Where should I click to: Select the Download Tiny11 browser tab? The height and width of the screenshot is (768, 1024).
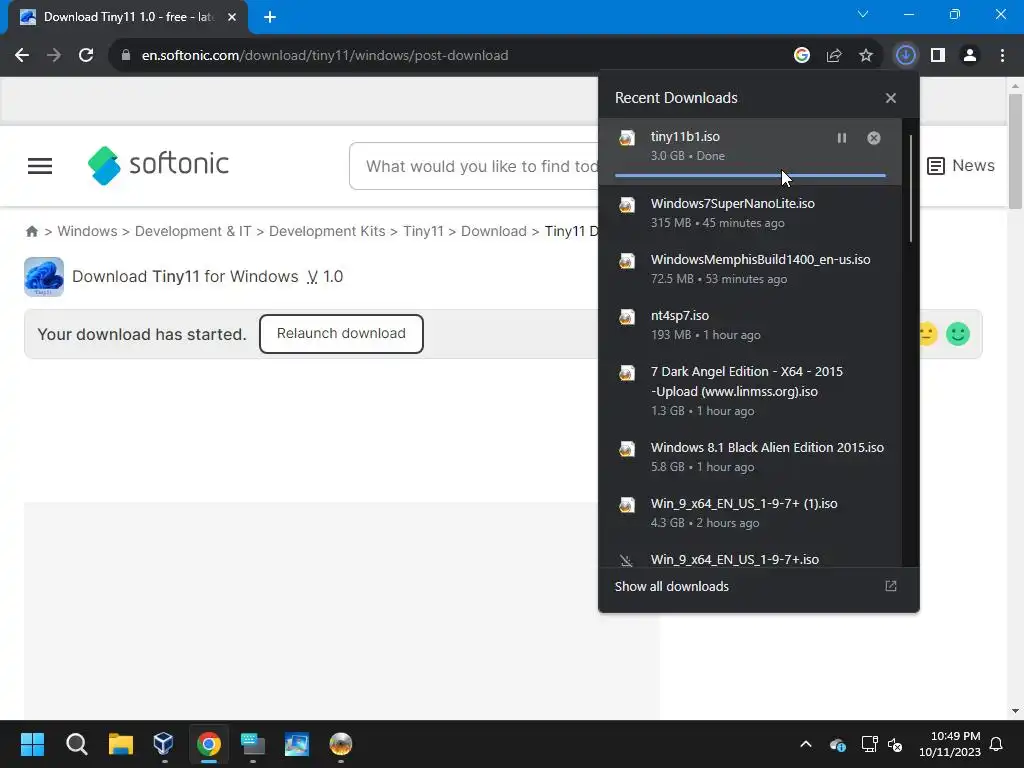click(x=127, y=17)
